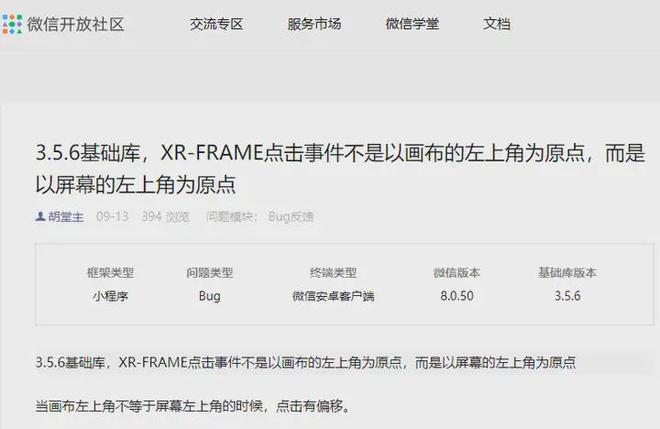Click the post date 09-13
The width and height of the screenshot is (660, 429).
[112, 217]
